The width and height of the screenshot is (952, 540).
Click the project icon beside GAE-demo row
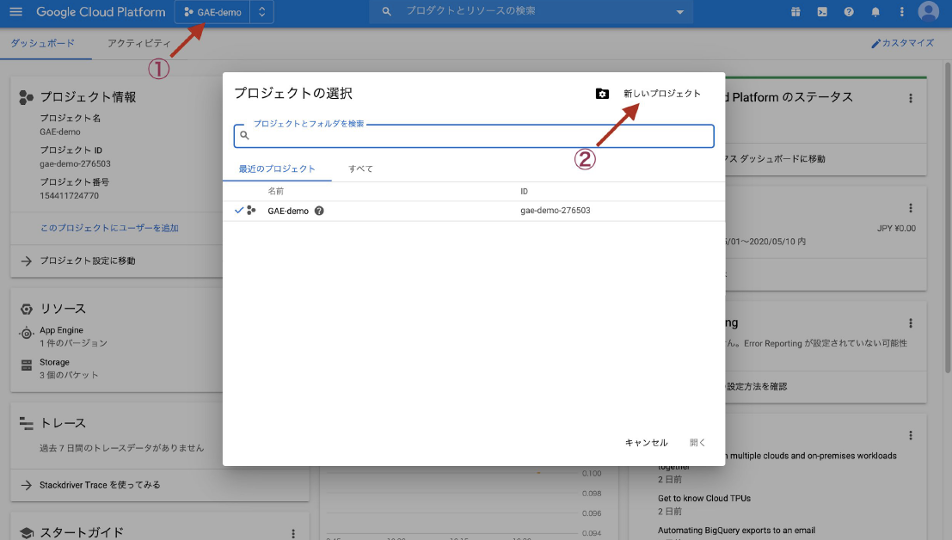pos(251,210)
